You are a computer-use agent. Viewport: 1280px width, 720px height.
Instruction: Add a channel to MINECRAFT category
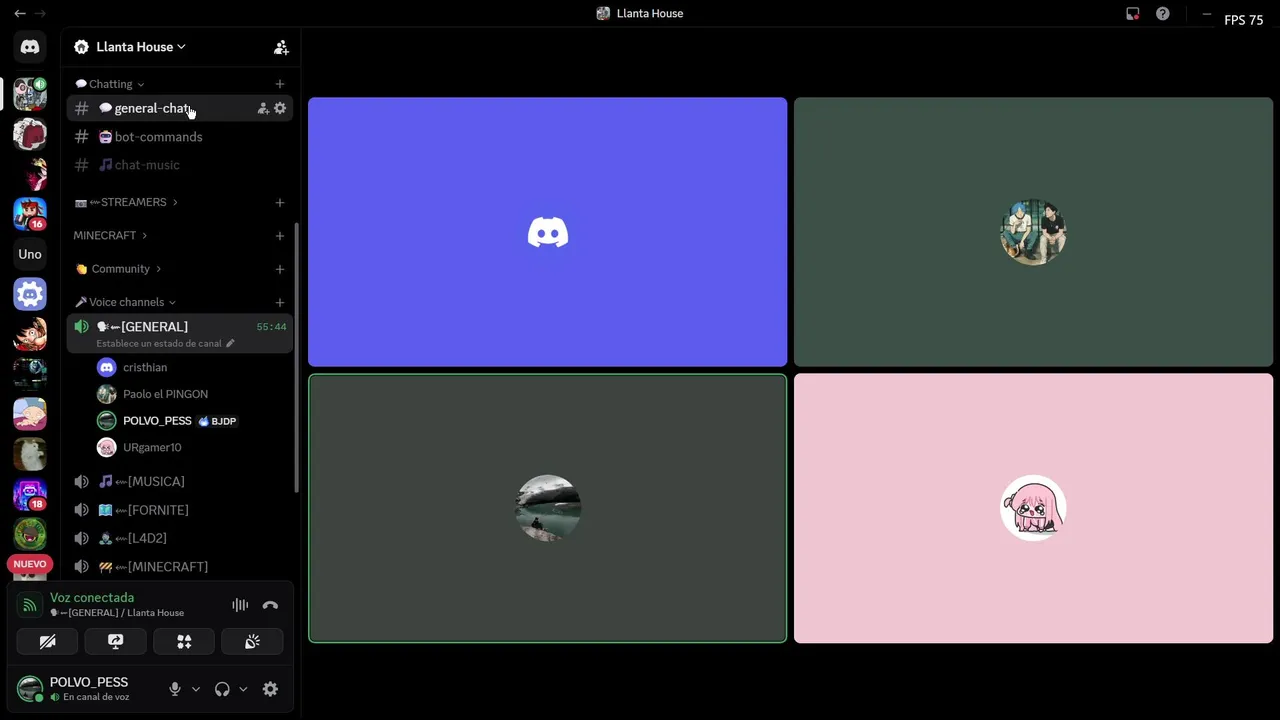coord(280,236)
